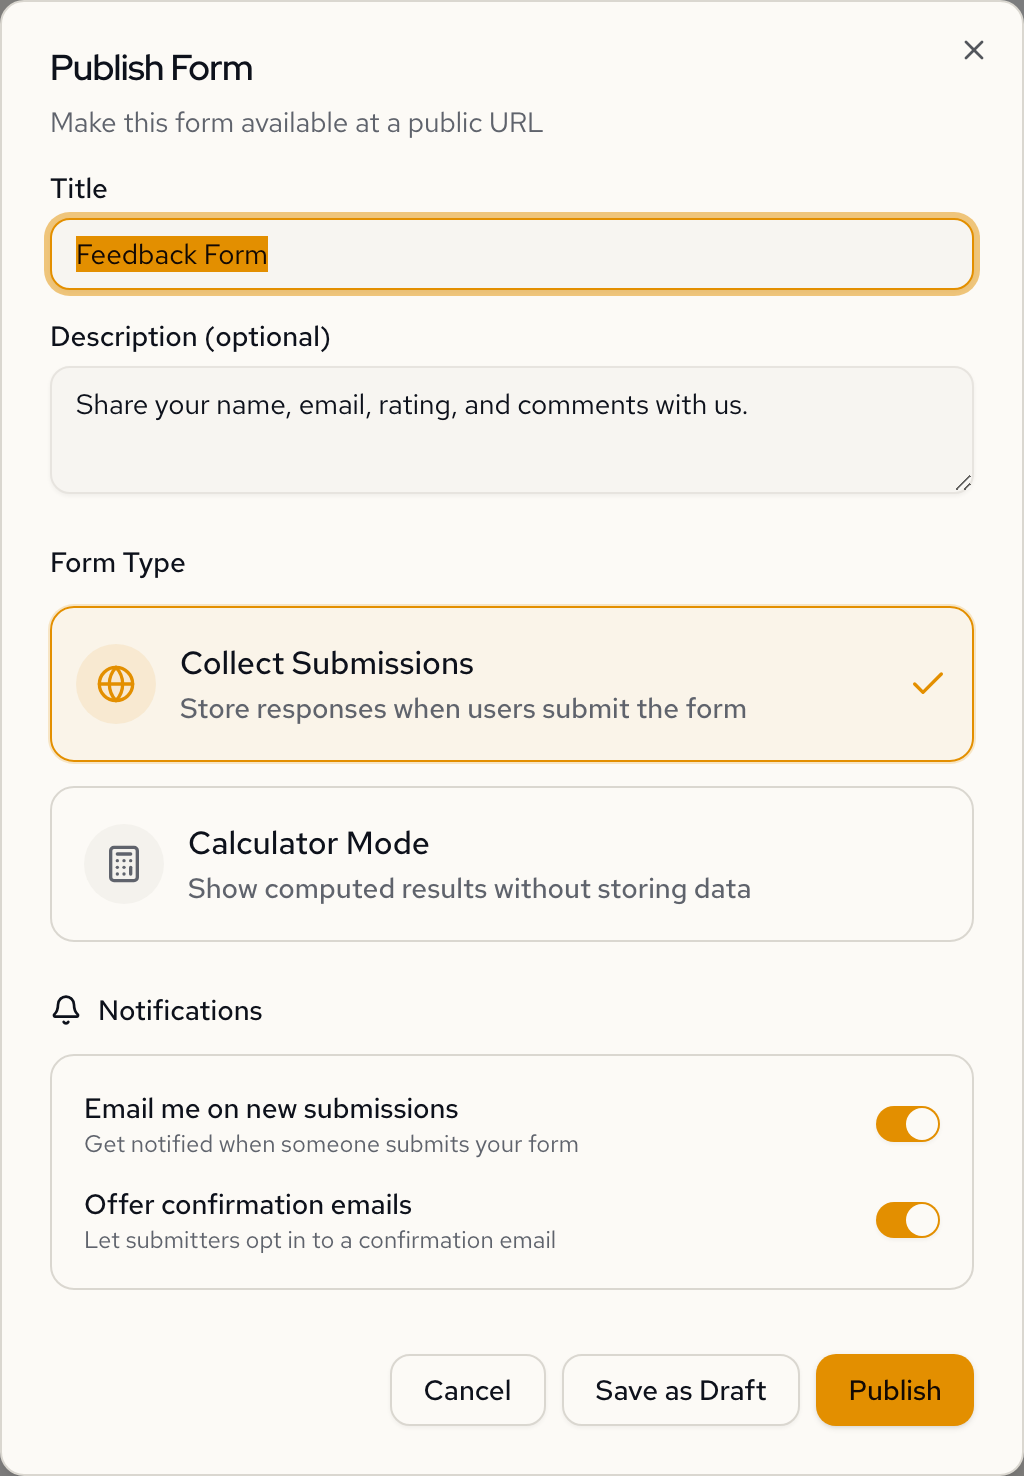Click the Title input containing Feedback Form
This screenshot has height=1476, width=1024.
pos(512,254)
